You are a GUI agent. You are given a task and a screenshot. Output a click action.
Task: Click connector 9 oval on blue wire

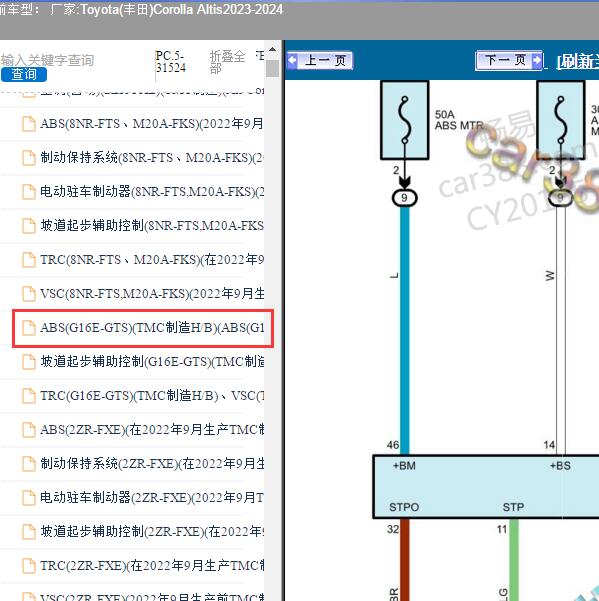pyautogui.click(x=404, y=198)
